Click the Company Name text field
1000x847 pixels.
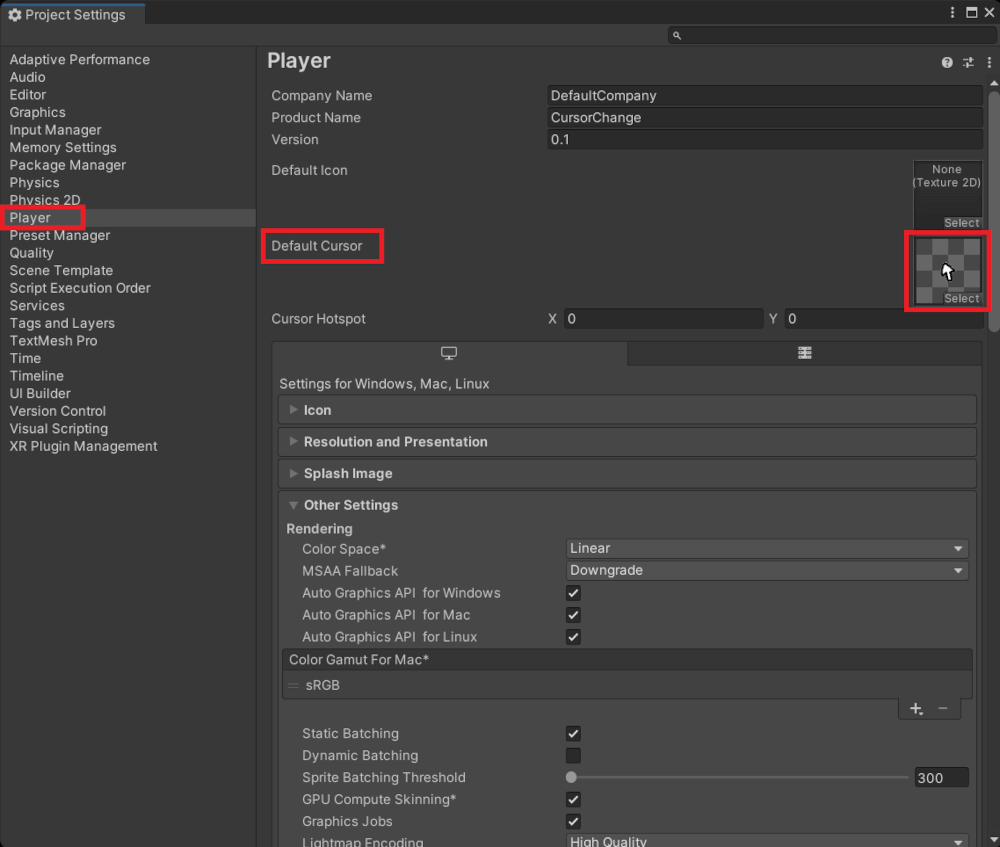(x=765, y=96)
